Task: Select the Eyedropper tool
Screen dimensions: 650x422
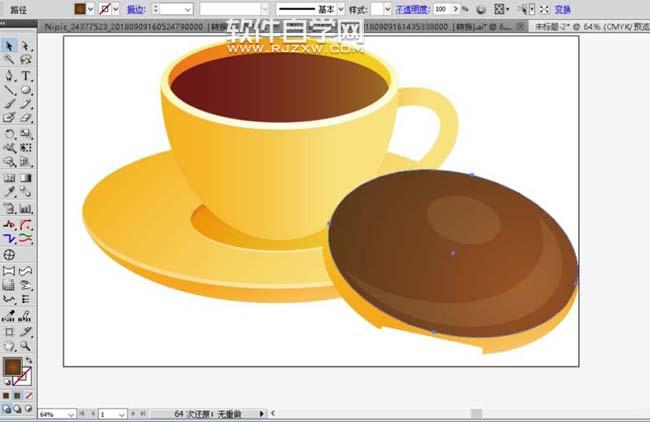Action: click(x=9, y=191)
